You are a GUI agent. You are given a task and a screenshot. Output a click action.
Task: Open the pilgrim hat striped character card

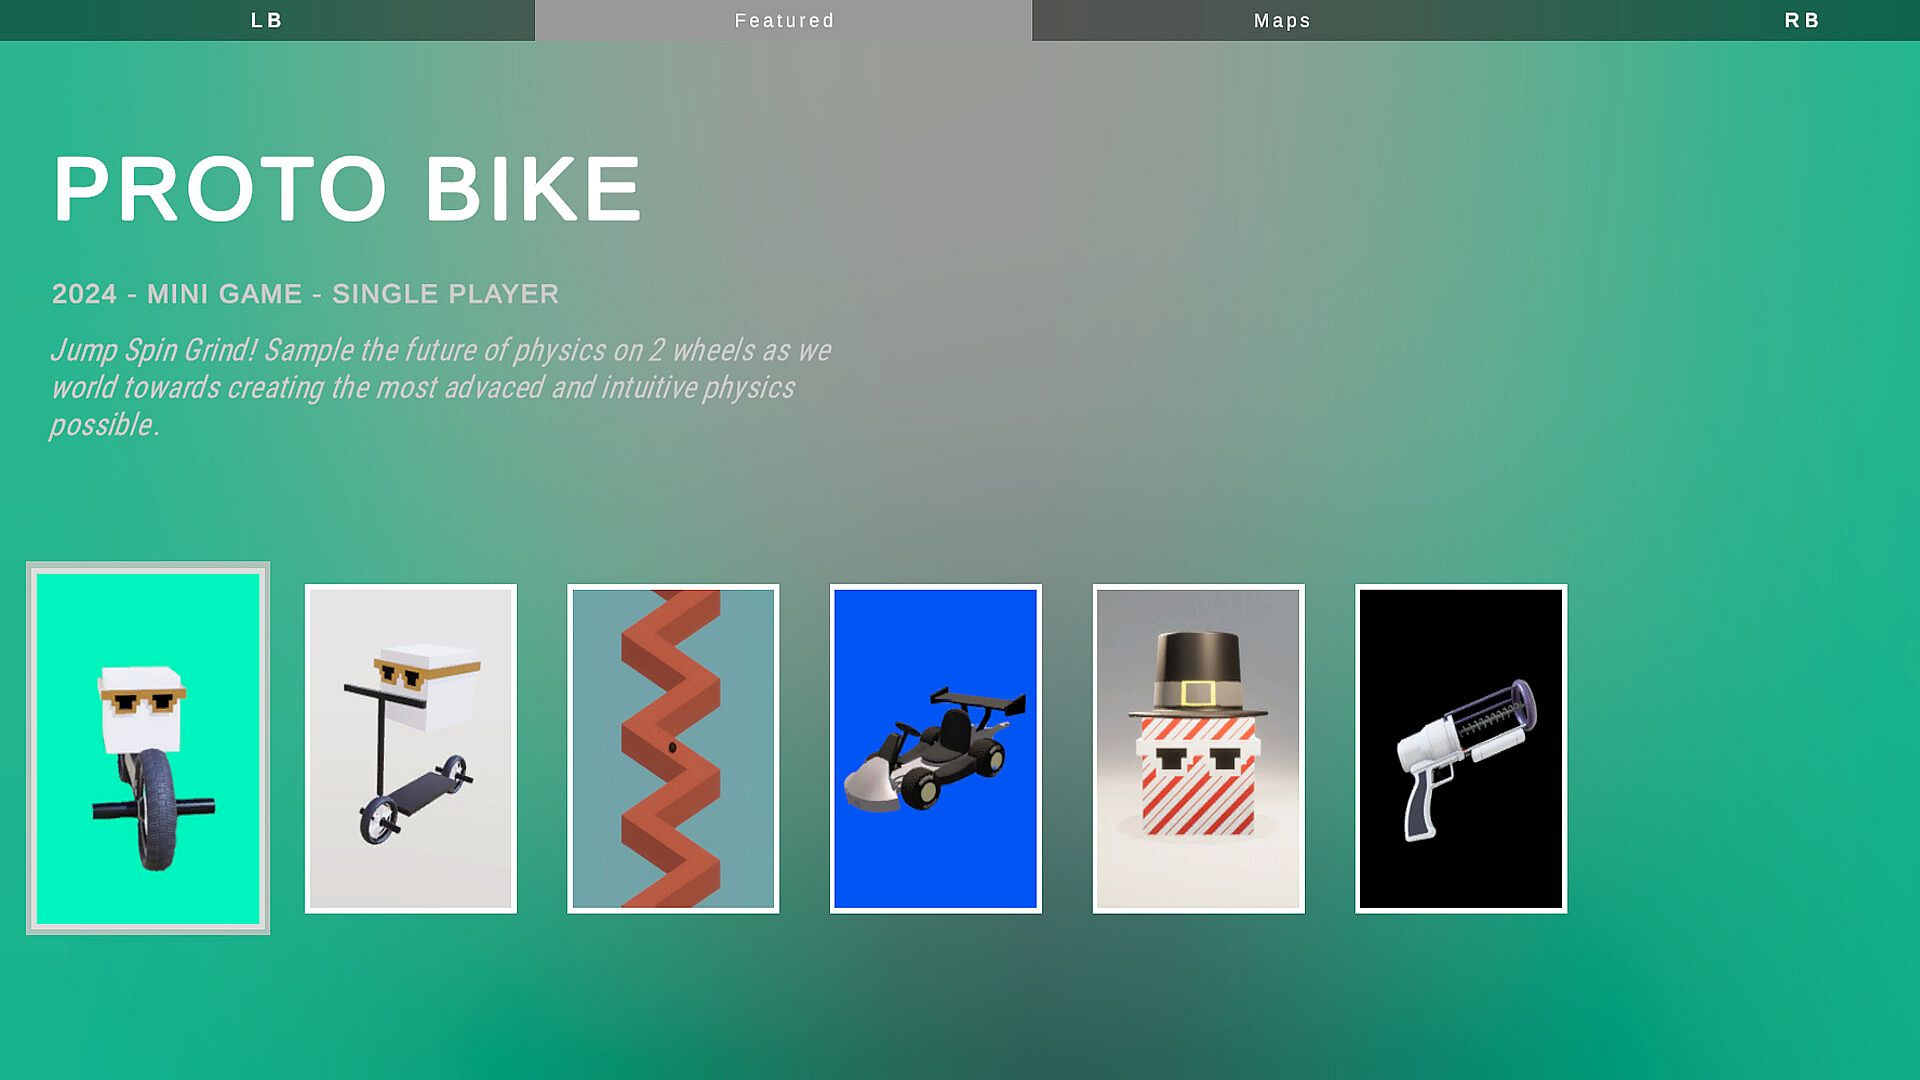pos(1199,748)
